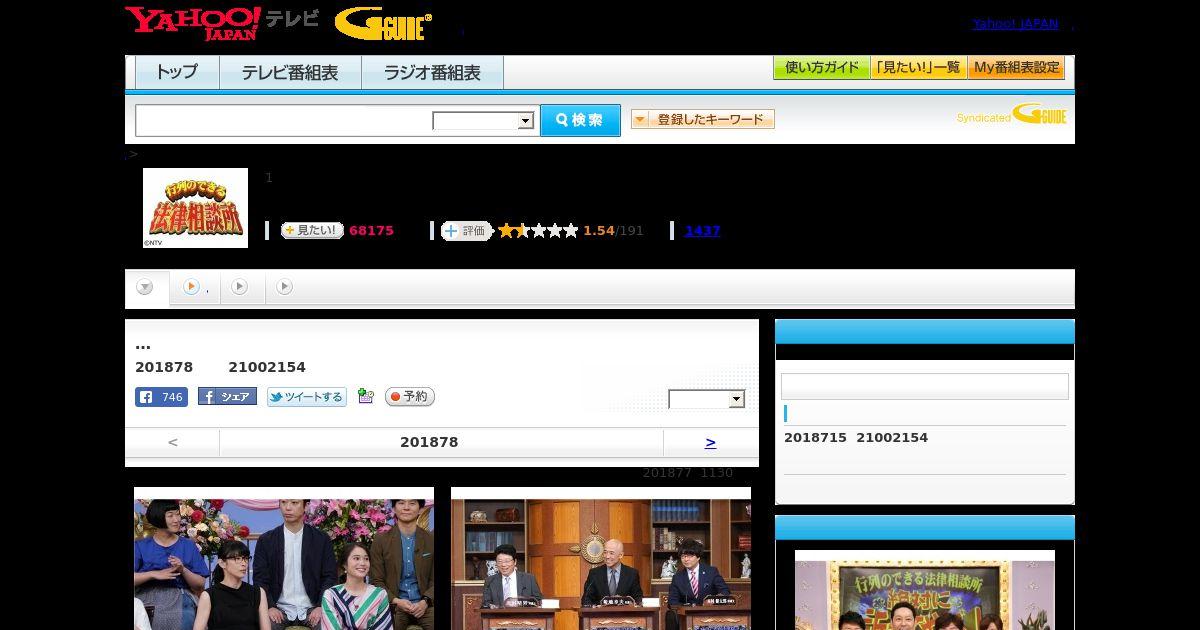Image resolution: width=1200 pixels, height=630 pixels.
Task: Open the Syndicated G-GUIDE logo
Action: [x=1012, y=114]
